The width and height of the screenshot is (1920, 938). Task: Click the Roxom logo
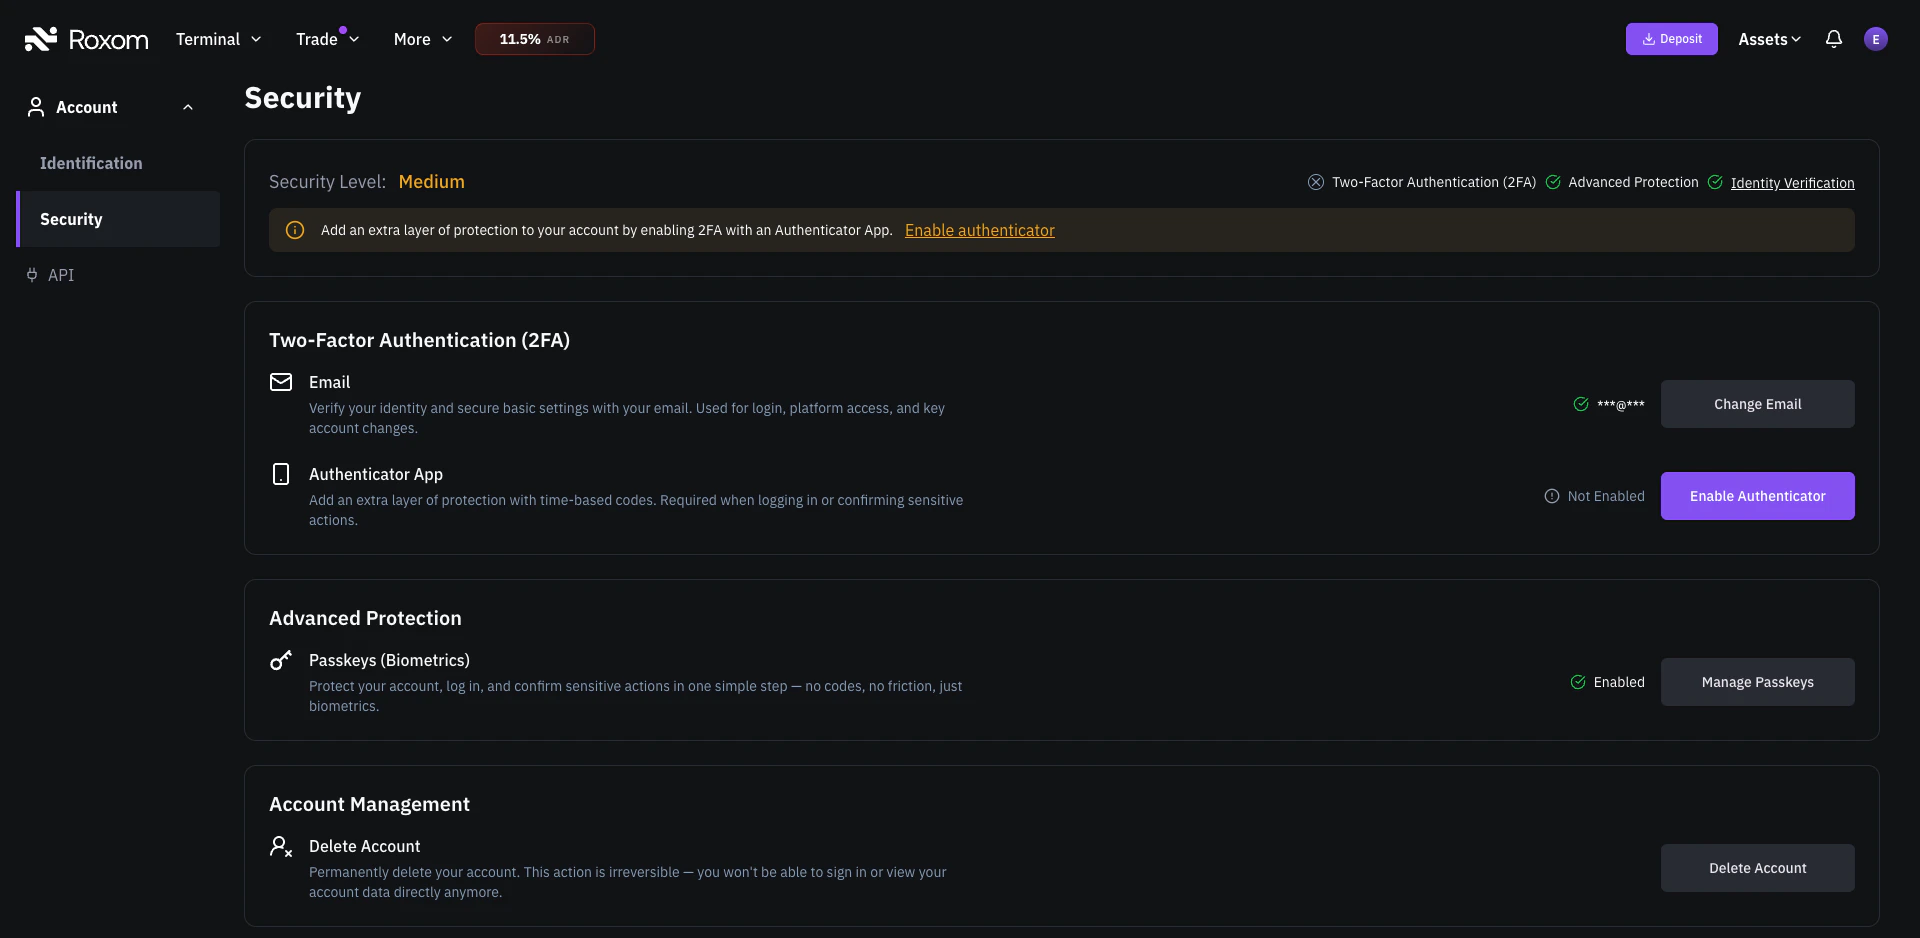click(86, 39)
